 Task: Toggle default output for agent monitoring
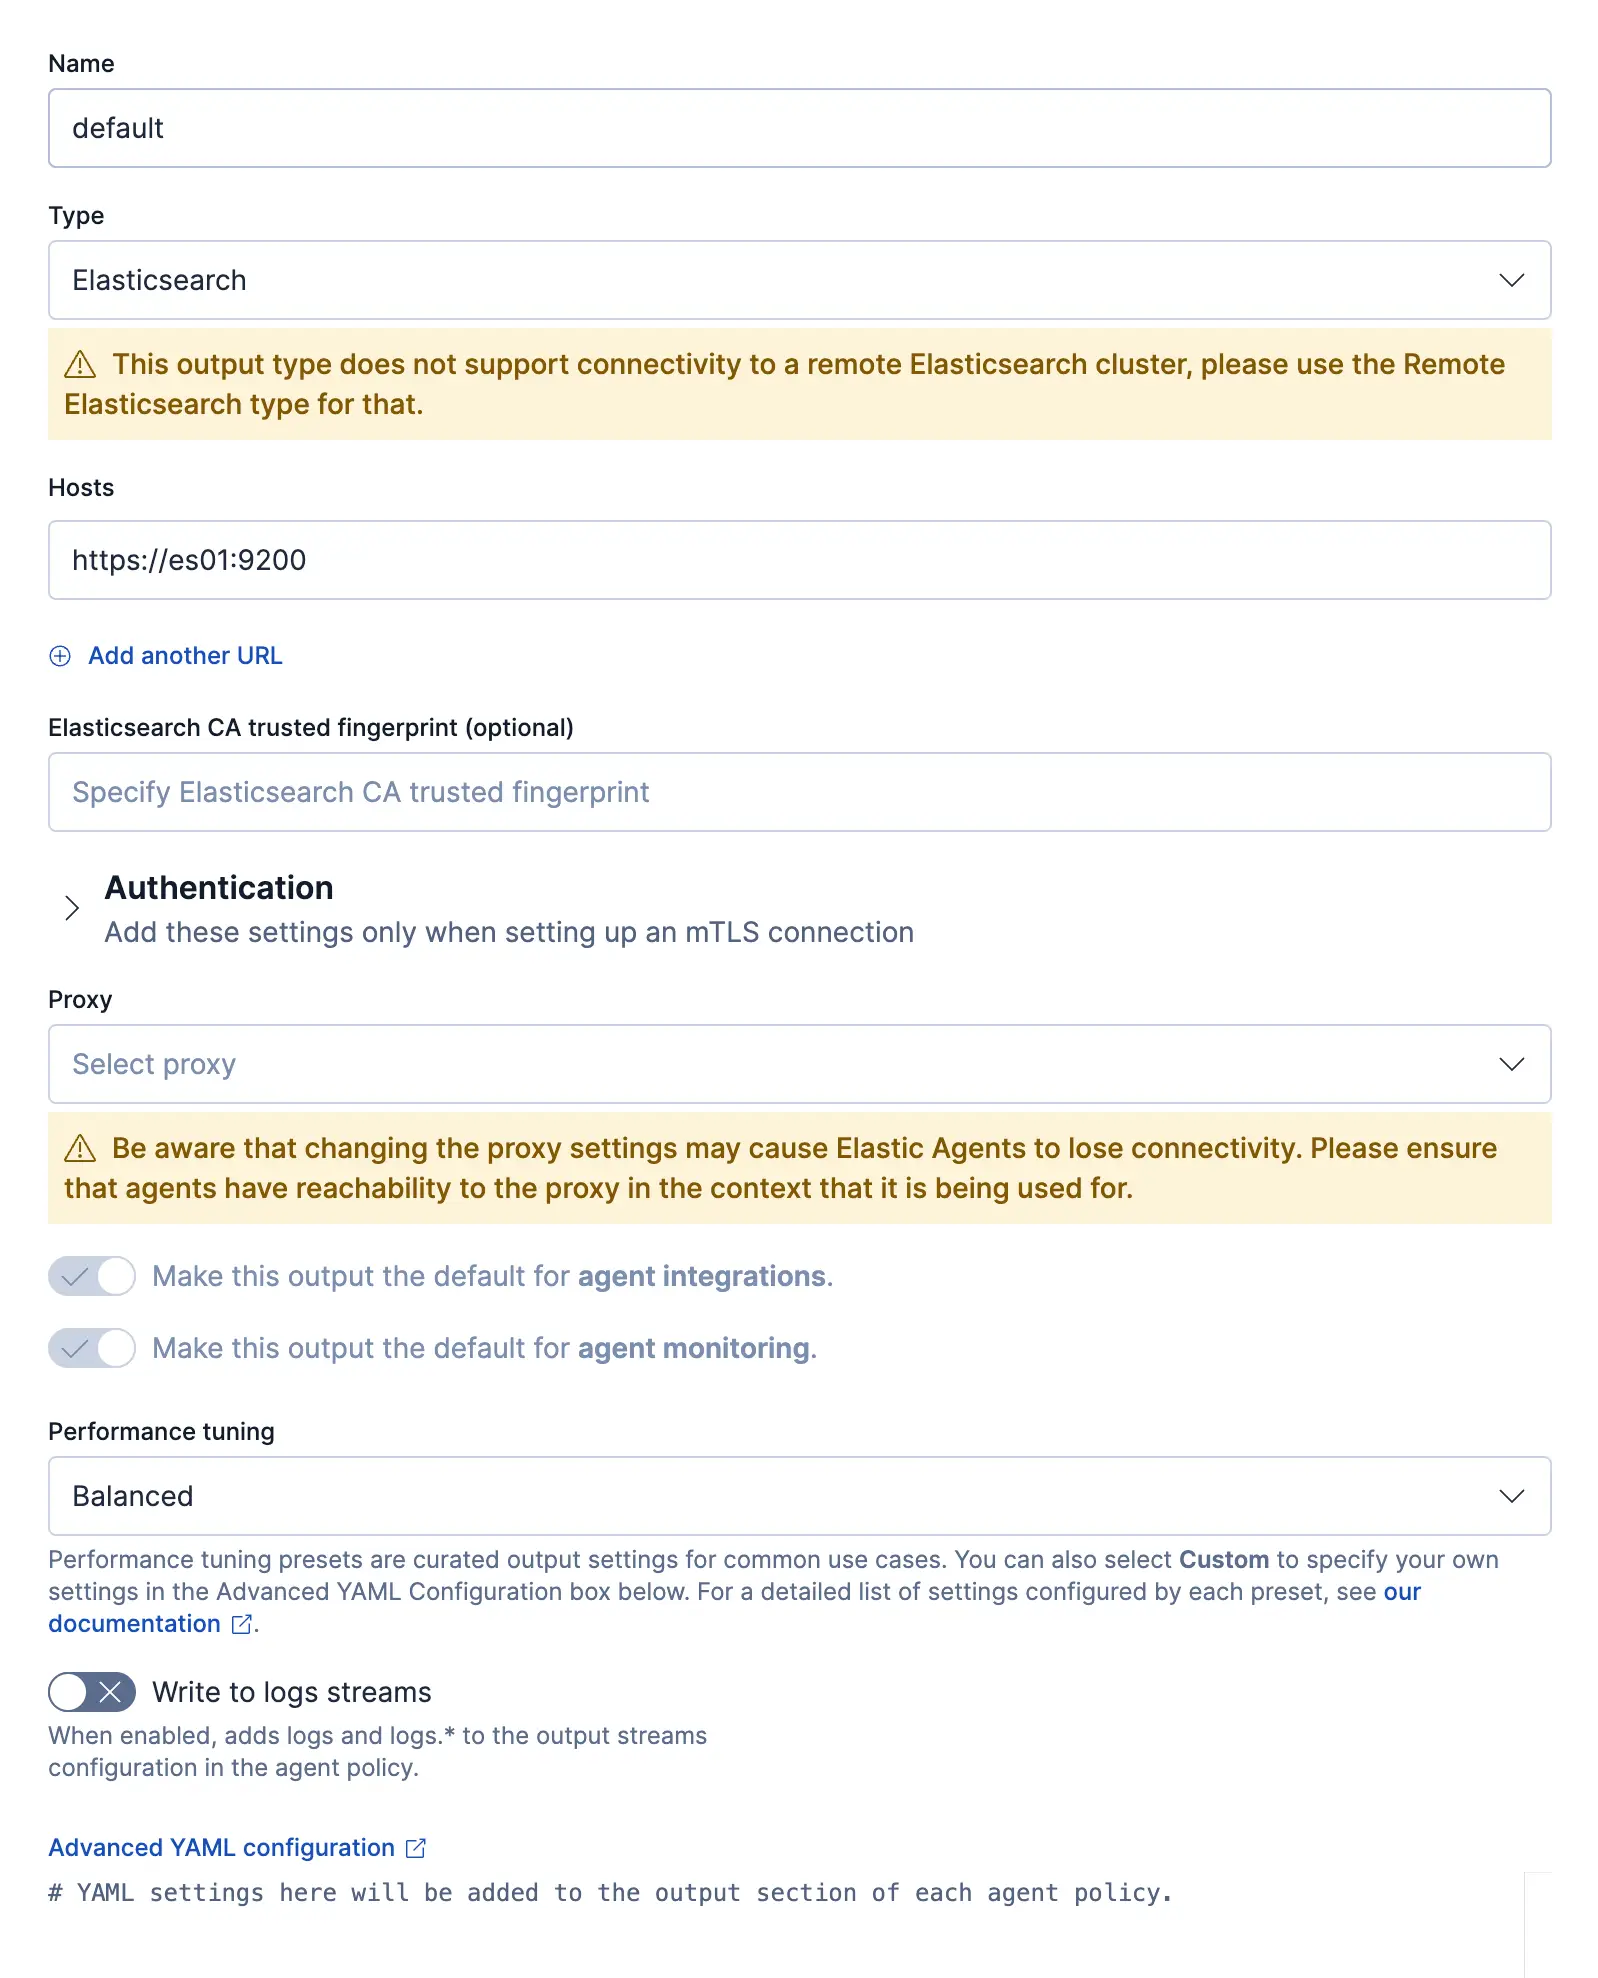click(x=92, y=1348)
